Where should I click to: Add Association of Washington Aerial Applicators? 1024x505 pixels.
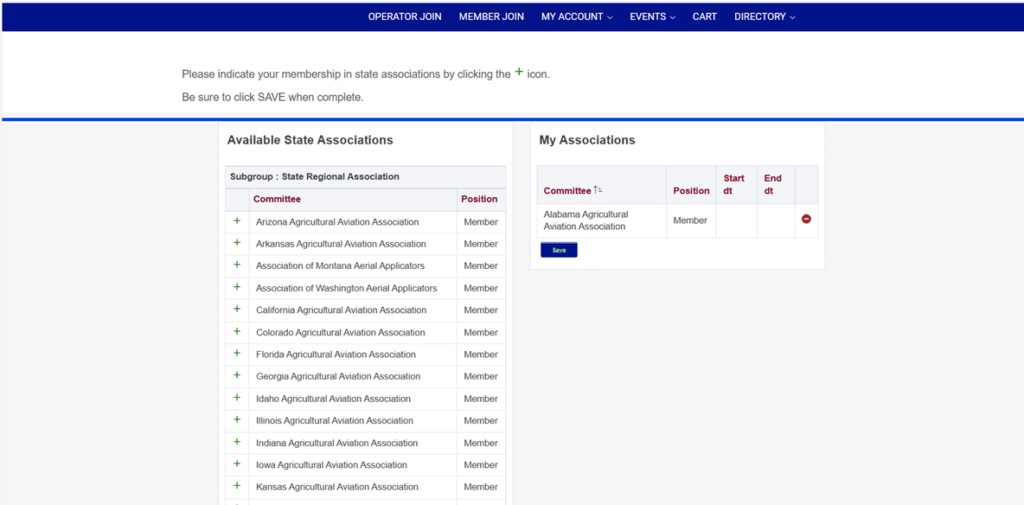[x=237, y=287]
